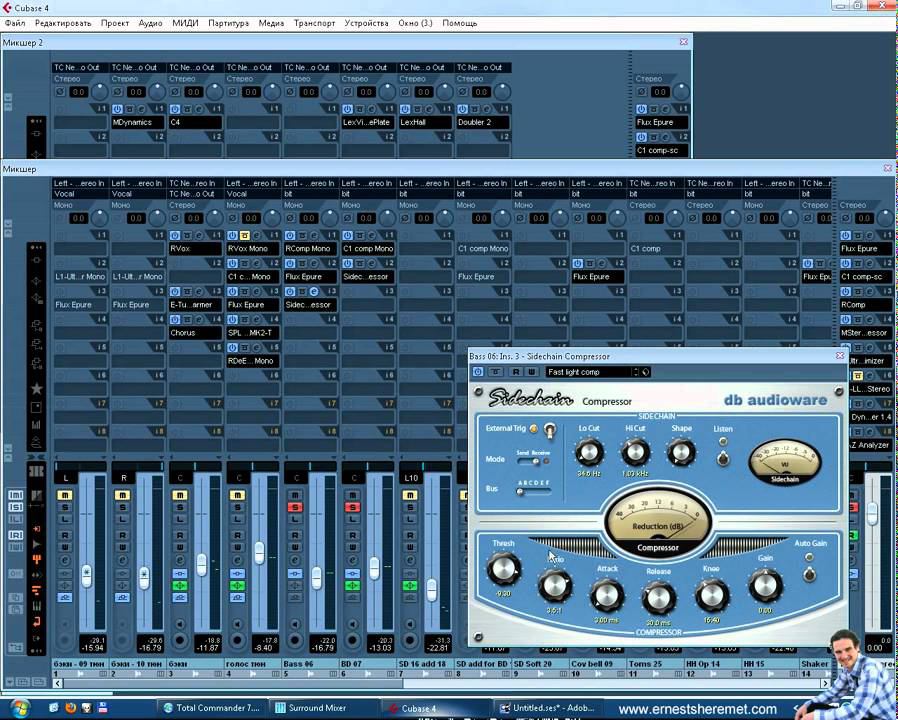Click the mixer horizontal scrollbar right arrow
The width and height of the screenshot is (898, 720).
825,683
